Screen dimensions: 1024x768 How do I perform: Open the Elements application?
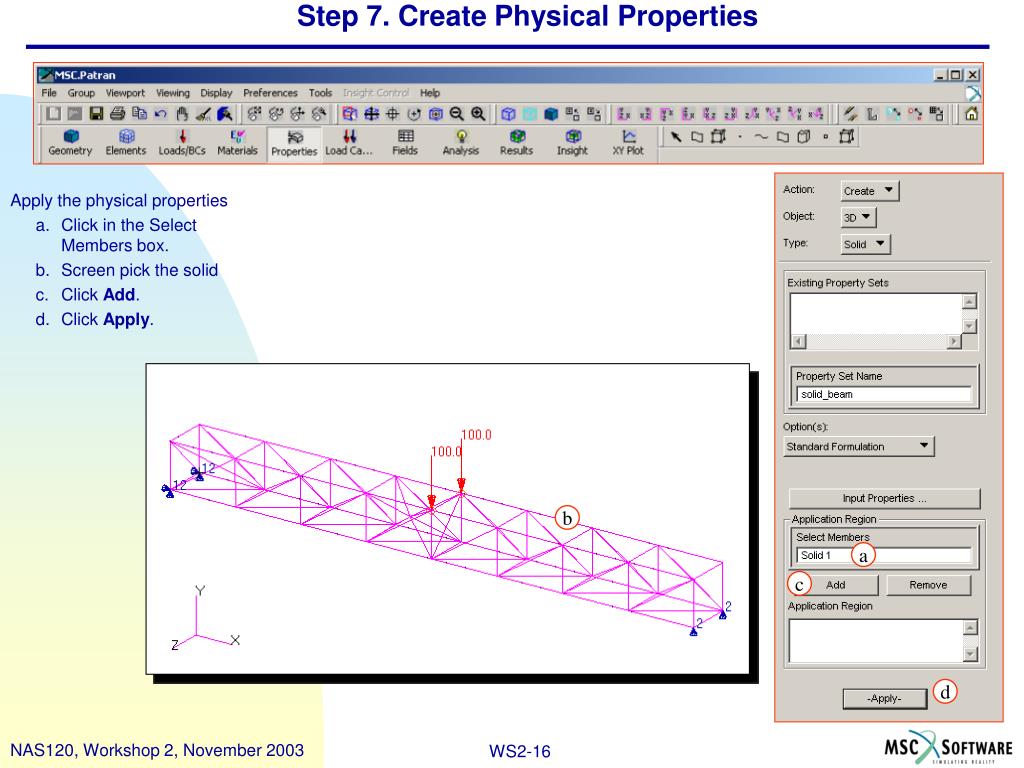click(126, 142)
